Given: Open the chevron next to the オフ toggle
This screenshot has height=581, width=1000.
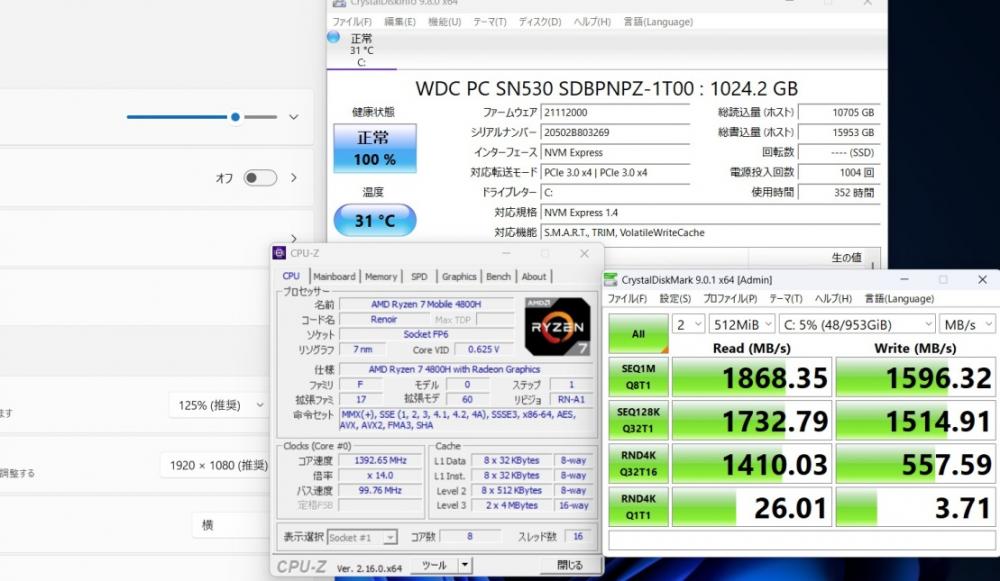Looking at the screenshot, I should [294, 178].
